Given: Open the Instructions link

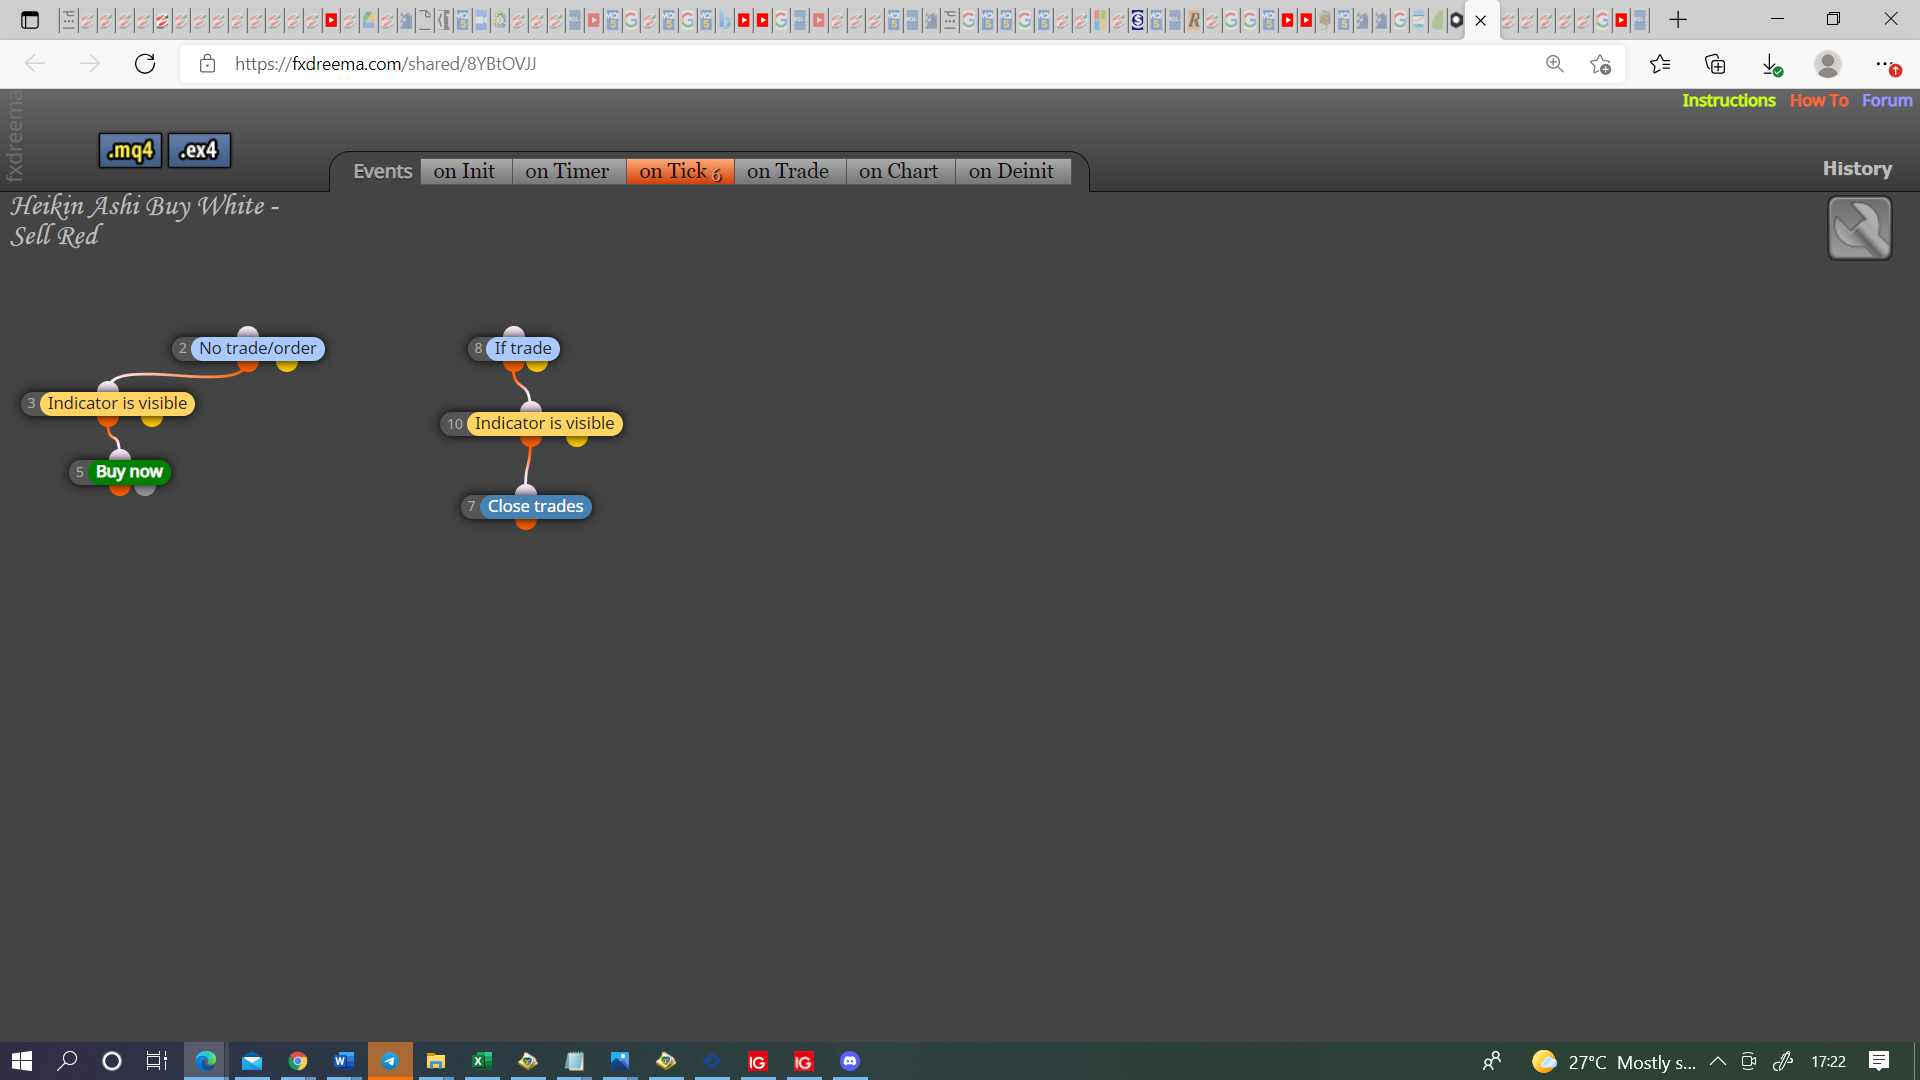Looking at the screenshot, I should point(1728,100).
